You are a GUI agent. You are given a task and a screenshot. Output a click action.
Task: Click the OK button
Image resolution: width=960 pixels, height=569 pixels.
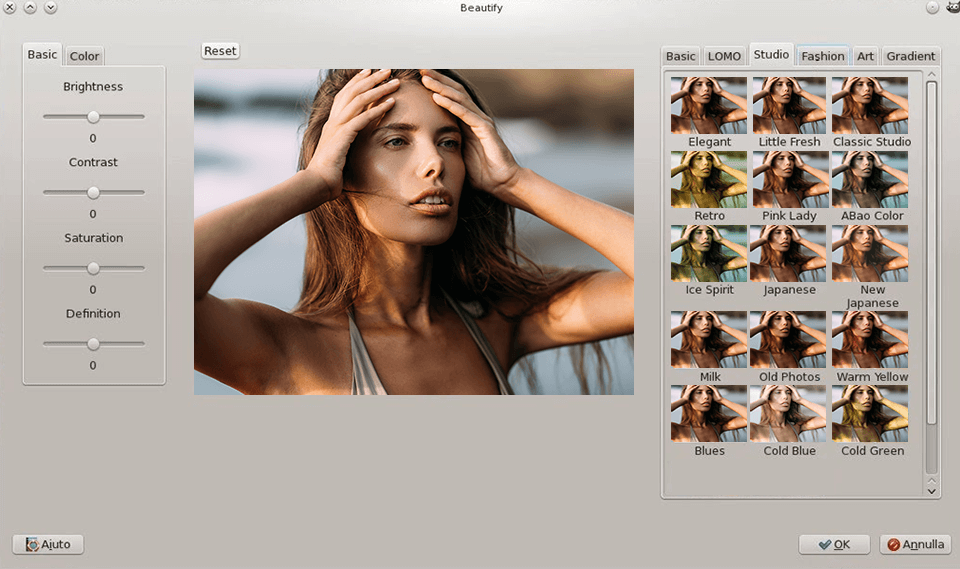(x=834, y=544)
